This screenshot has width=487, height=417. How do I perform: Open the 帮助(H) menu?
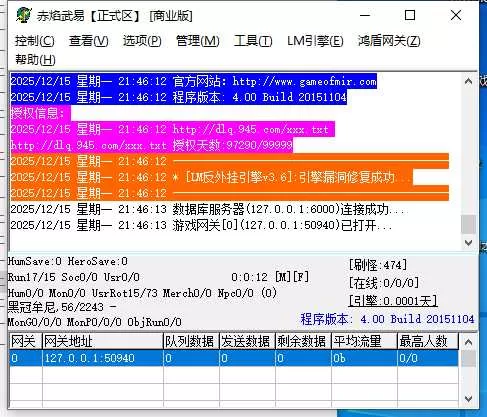[x=35, y=60]
